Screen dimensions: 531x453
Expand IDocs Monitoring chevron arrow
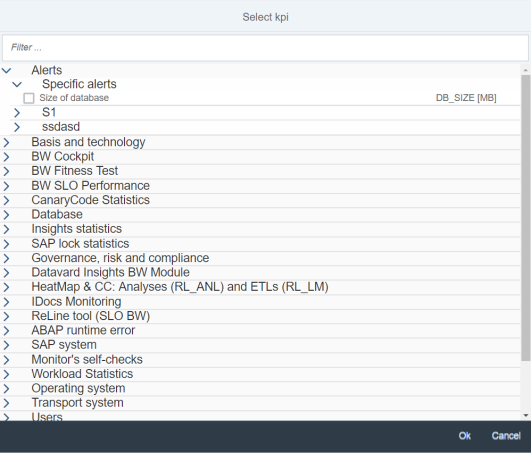pyautogui.click(x=6, y=302)
